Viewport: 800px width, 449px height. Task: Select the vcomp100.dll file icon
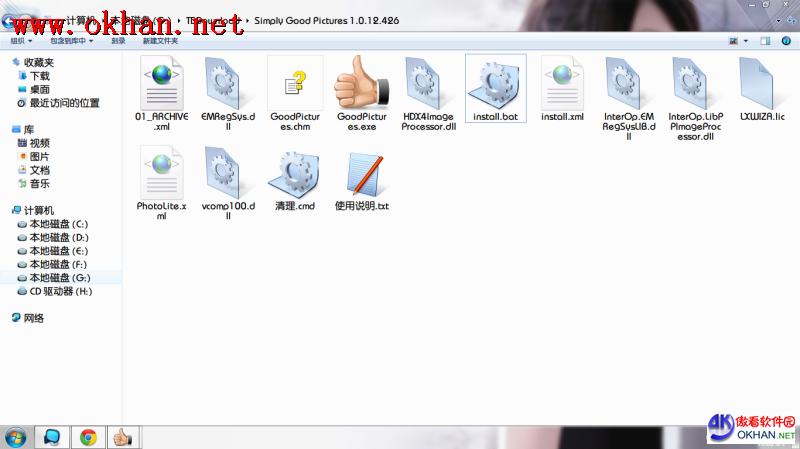click(x=224, y=172)
